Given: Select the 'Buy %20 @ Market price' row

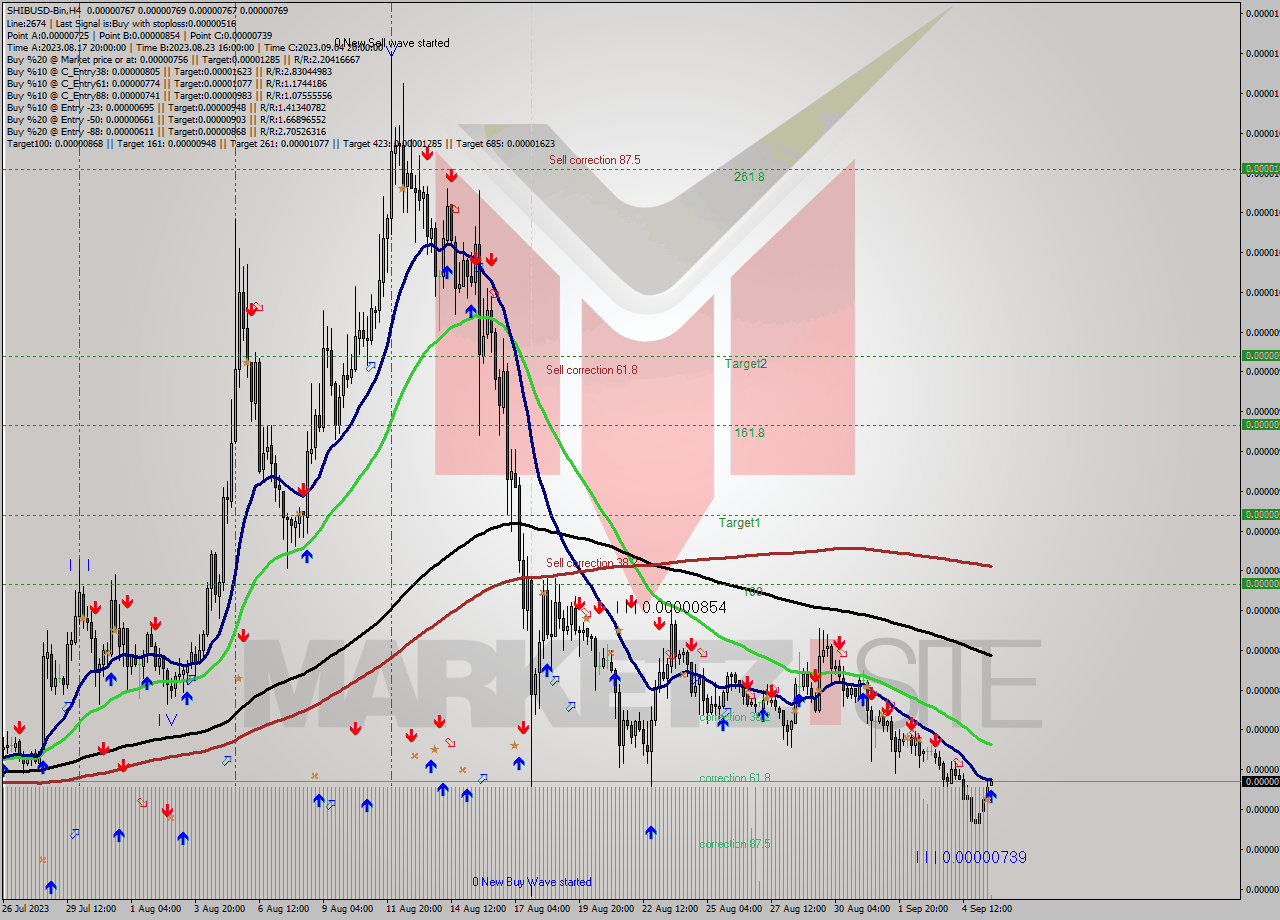Looking at the screenshot, I should coord(183,59).
